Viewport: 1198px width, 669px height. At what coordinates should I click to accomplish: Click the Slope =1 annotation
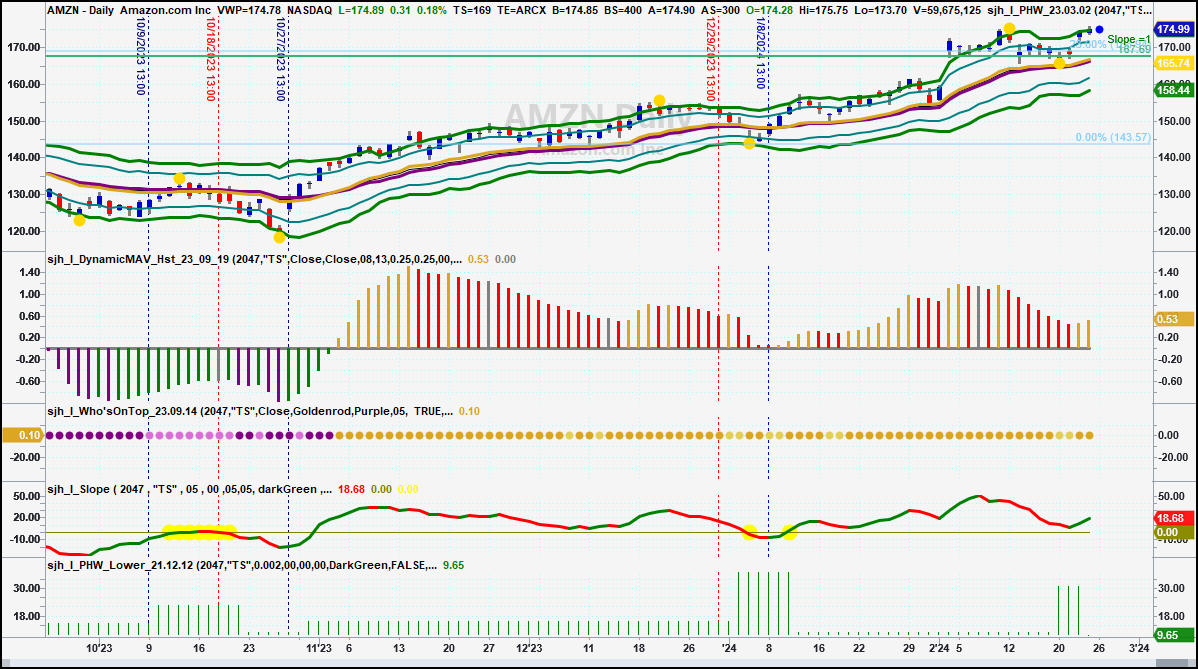point(1128,39)
